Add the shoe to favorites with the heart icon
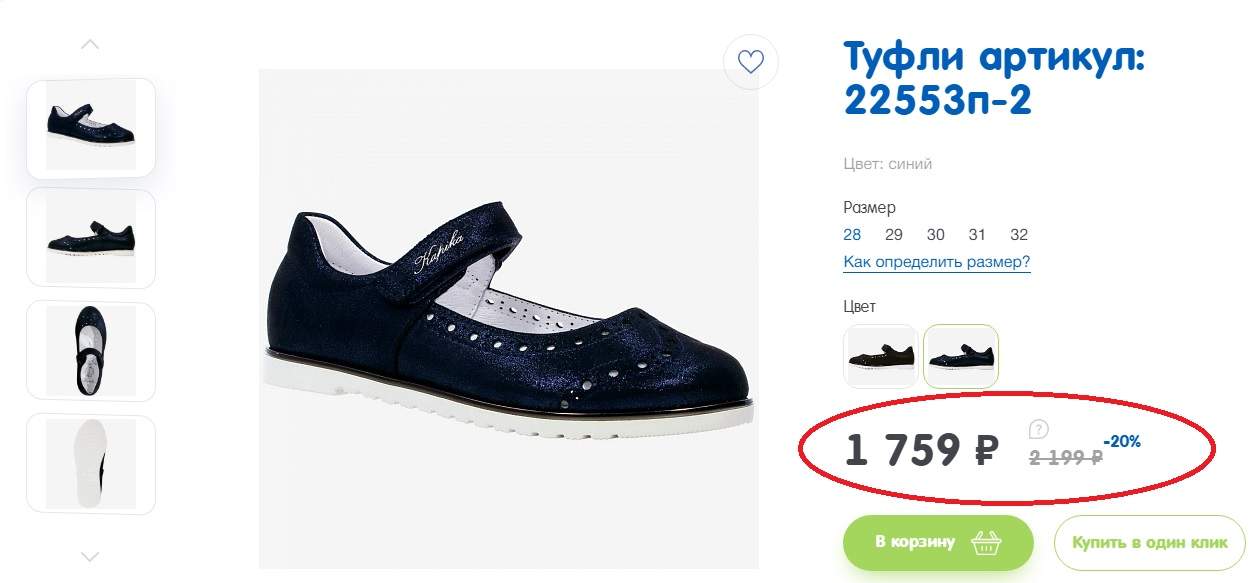 [x=751, y=62]
